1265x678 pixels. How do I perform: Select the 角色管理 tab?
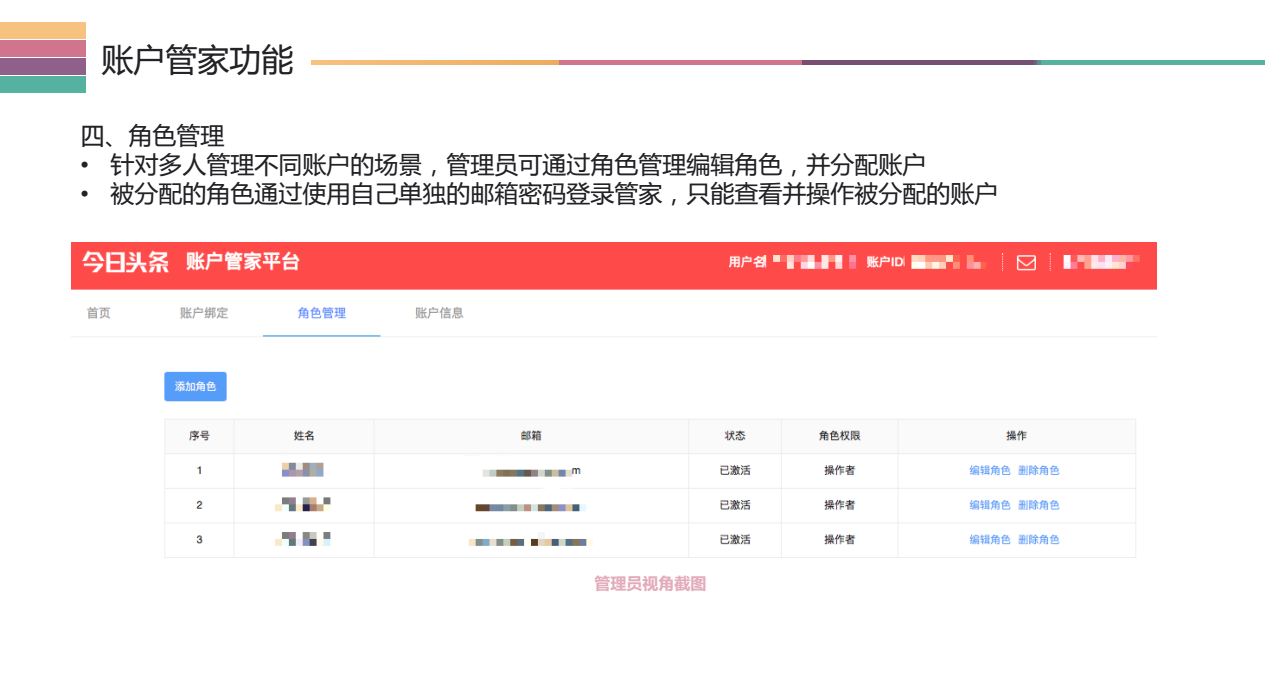(x=321, y=312)
